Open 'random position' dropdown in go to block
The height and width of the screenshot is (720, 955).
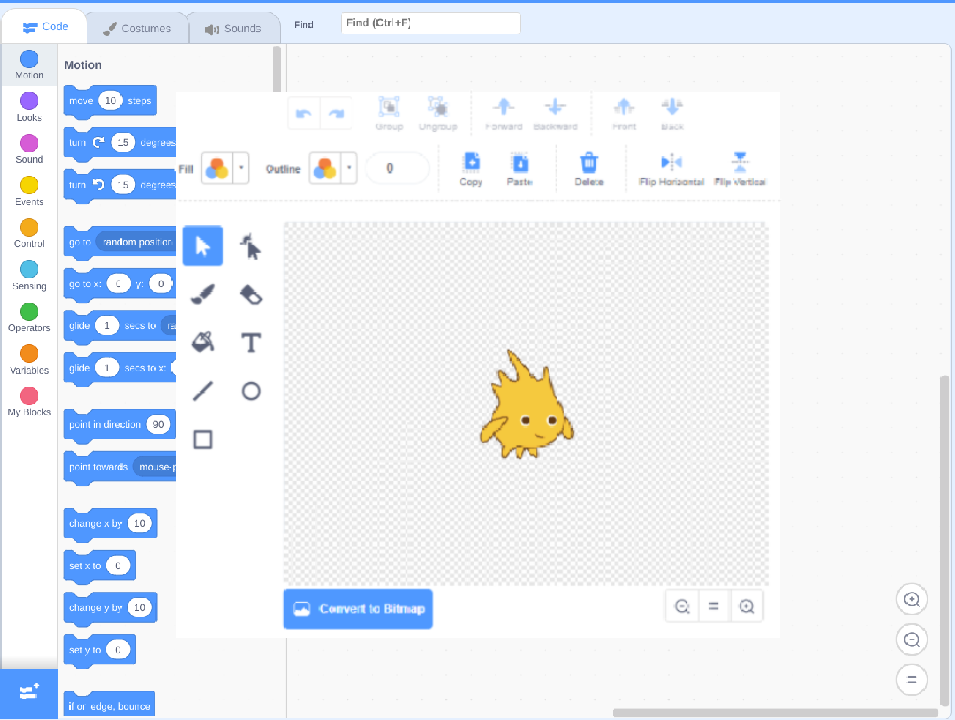[136, 242]
